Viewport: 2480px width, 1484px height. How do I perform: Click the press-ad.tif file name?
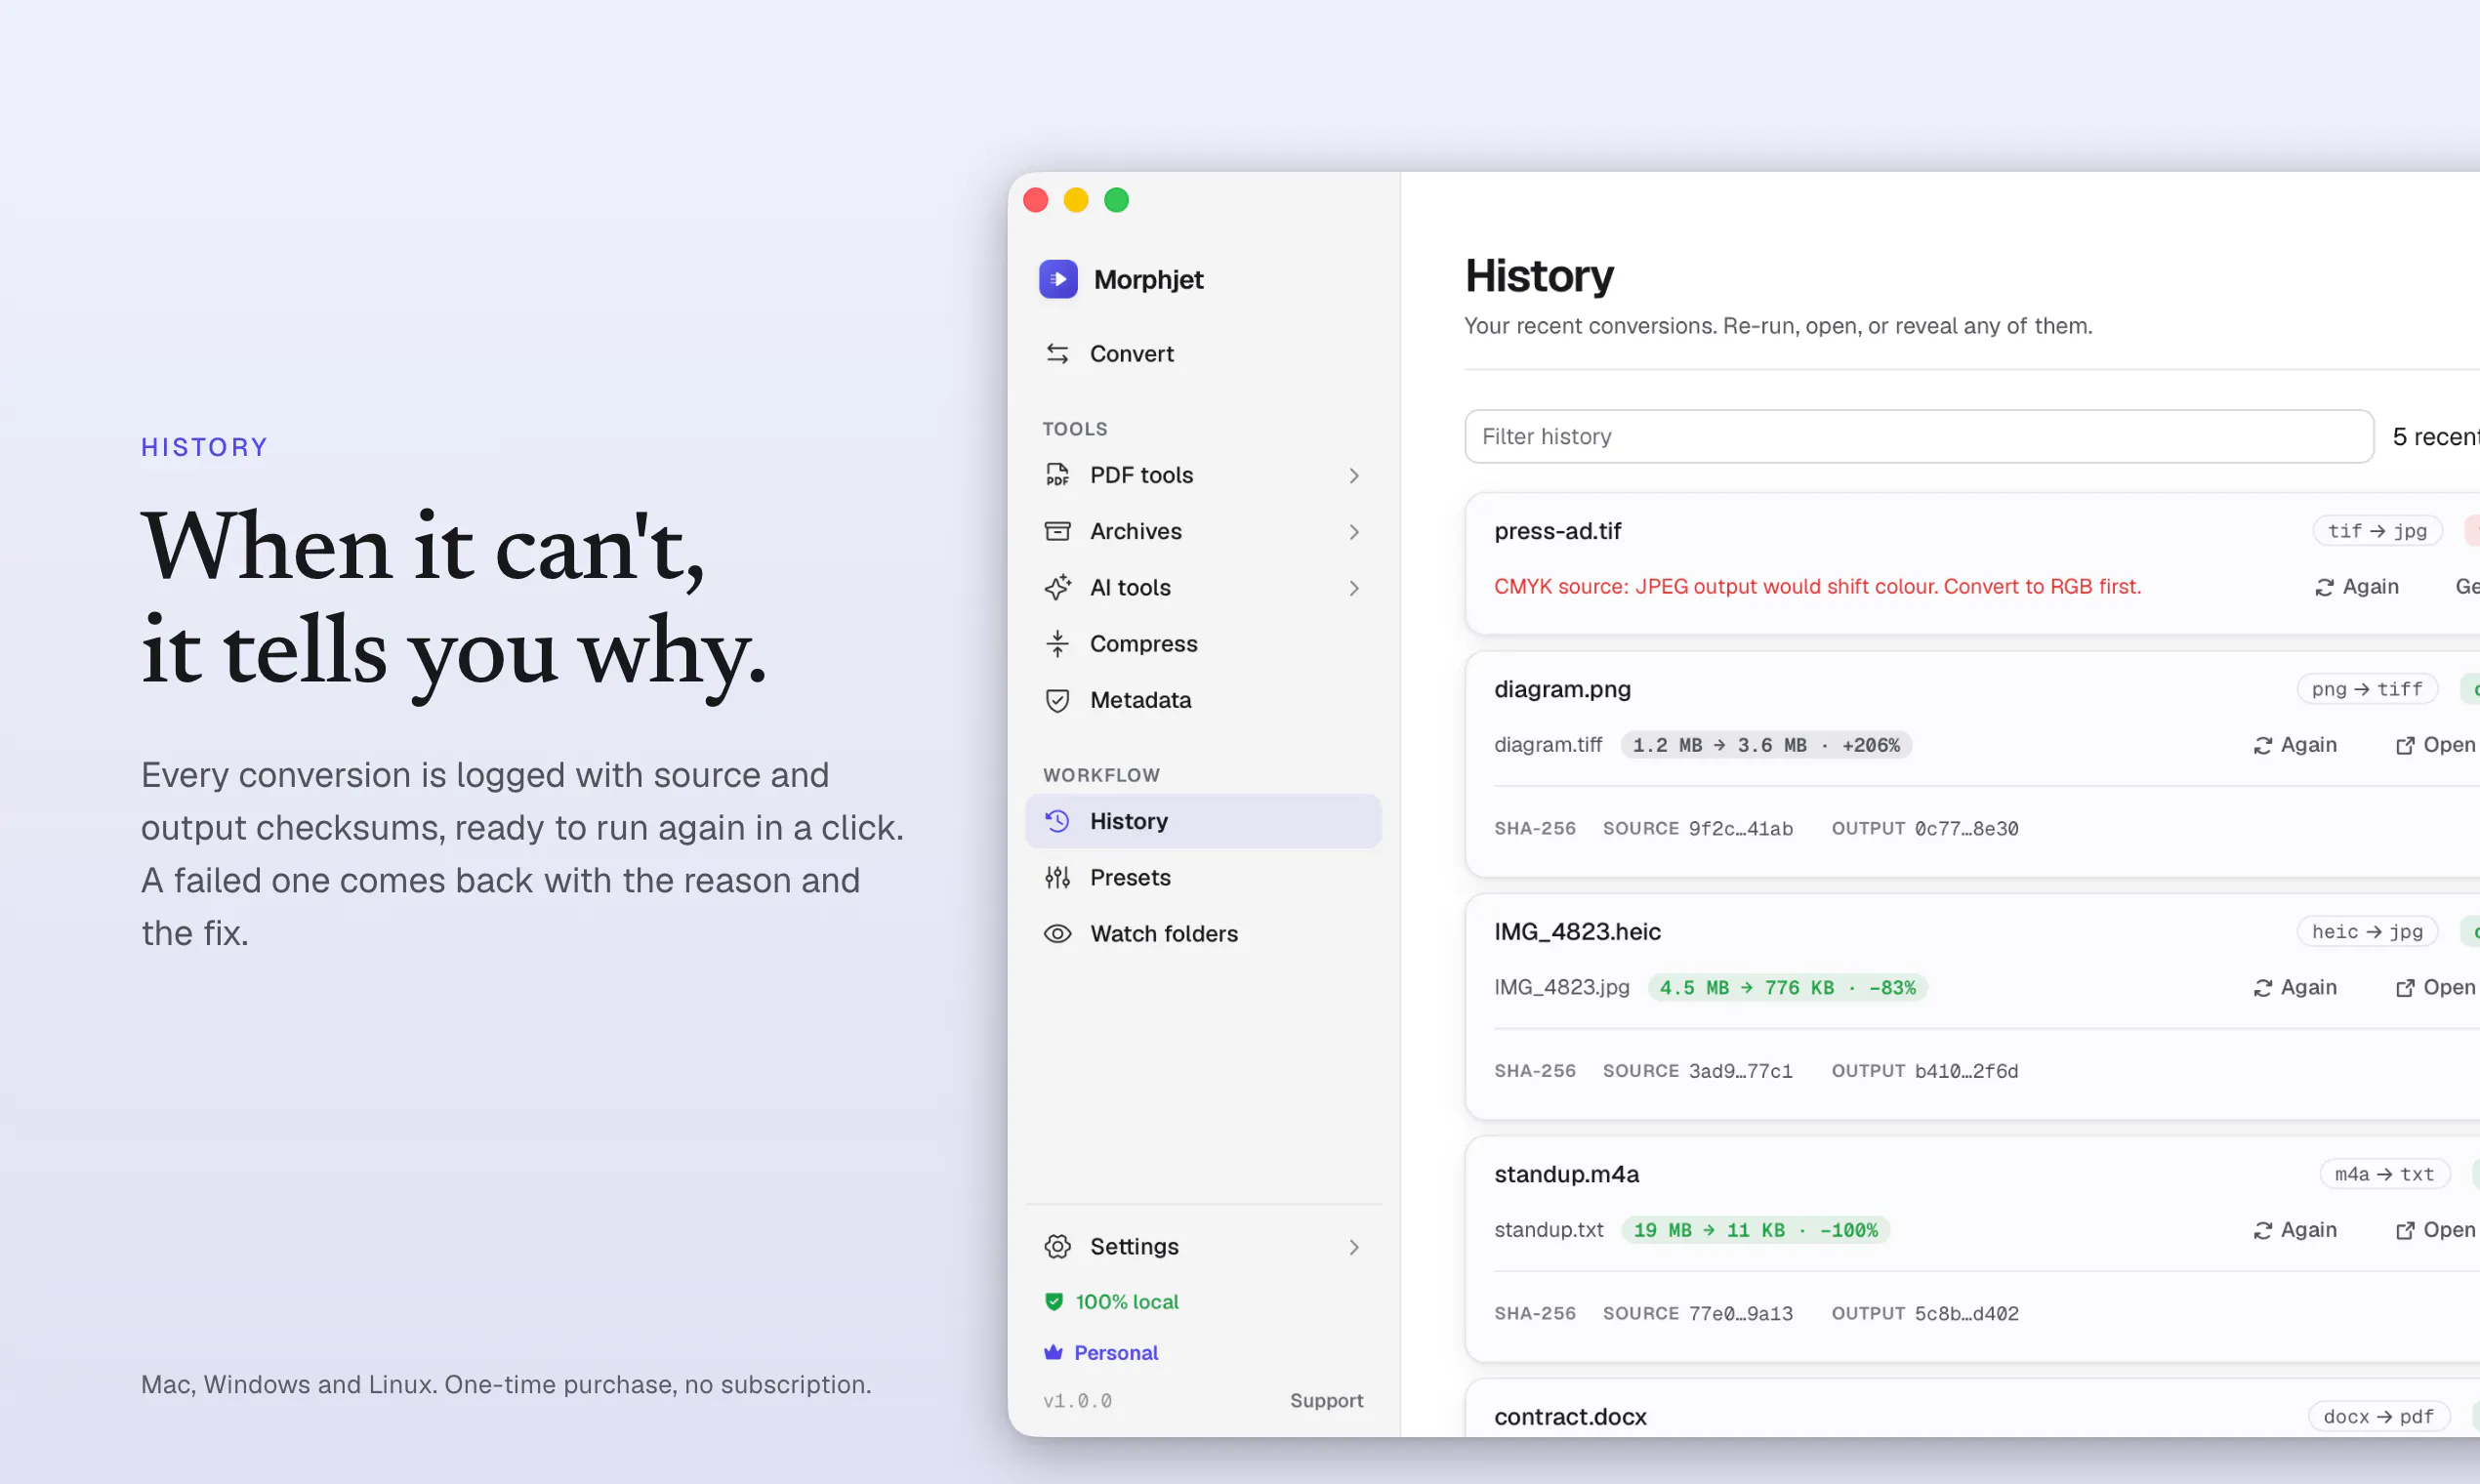pos(1557,531)
